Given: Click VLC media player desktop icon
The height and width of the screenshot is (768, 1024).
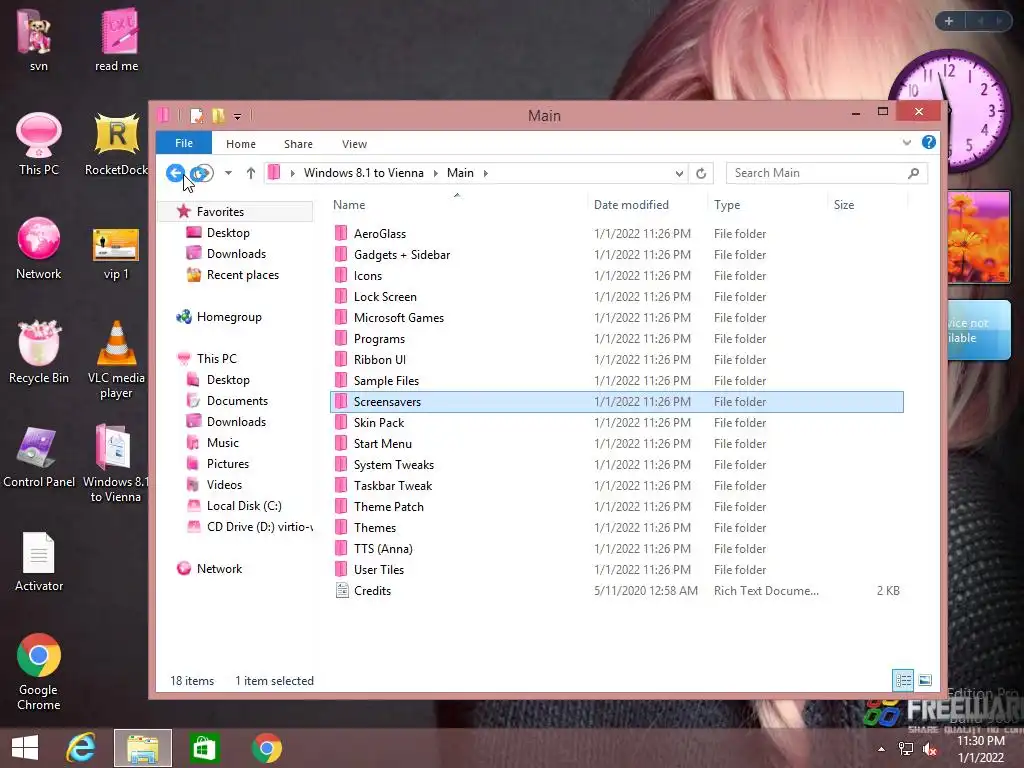Looking at the screenshot, I should tap(116, 359).
